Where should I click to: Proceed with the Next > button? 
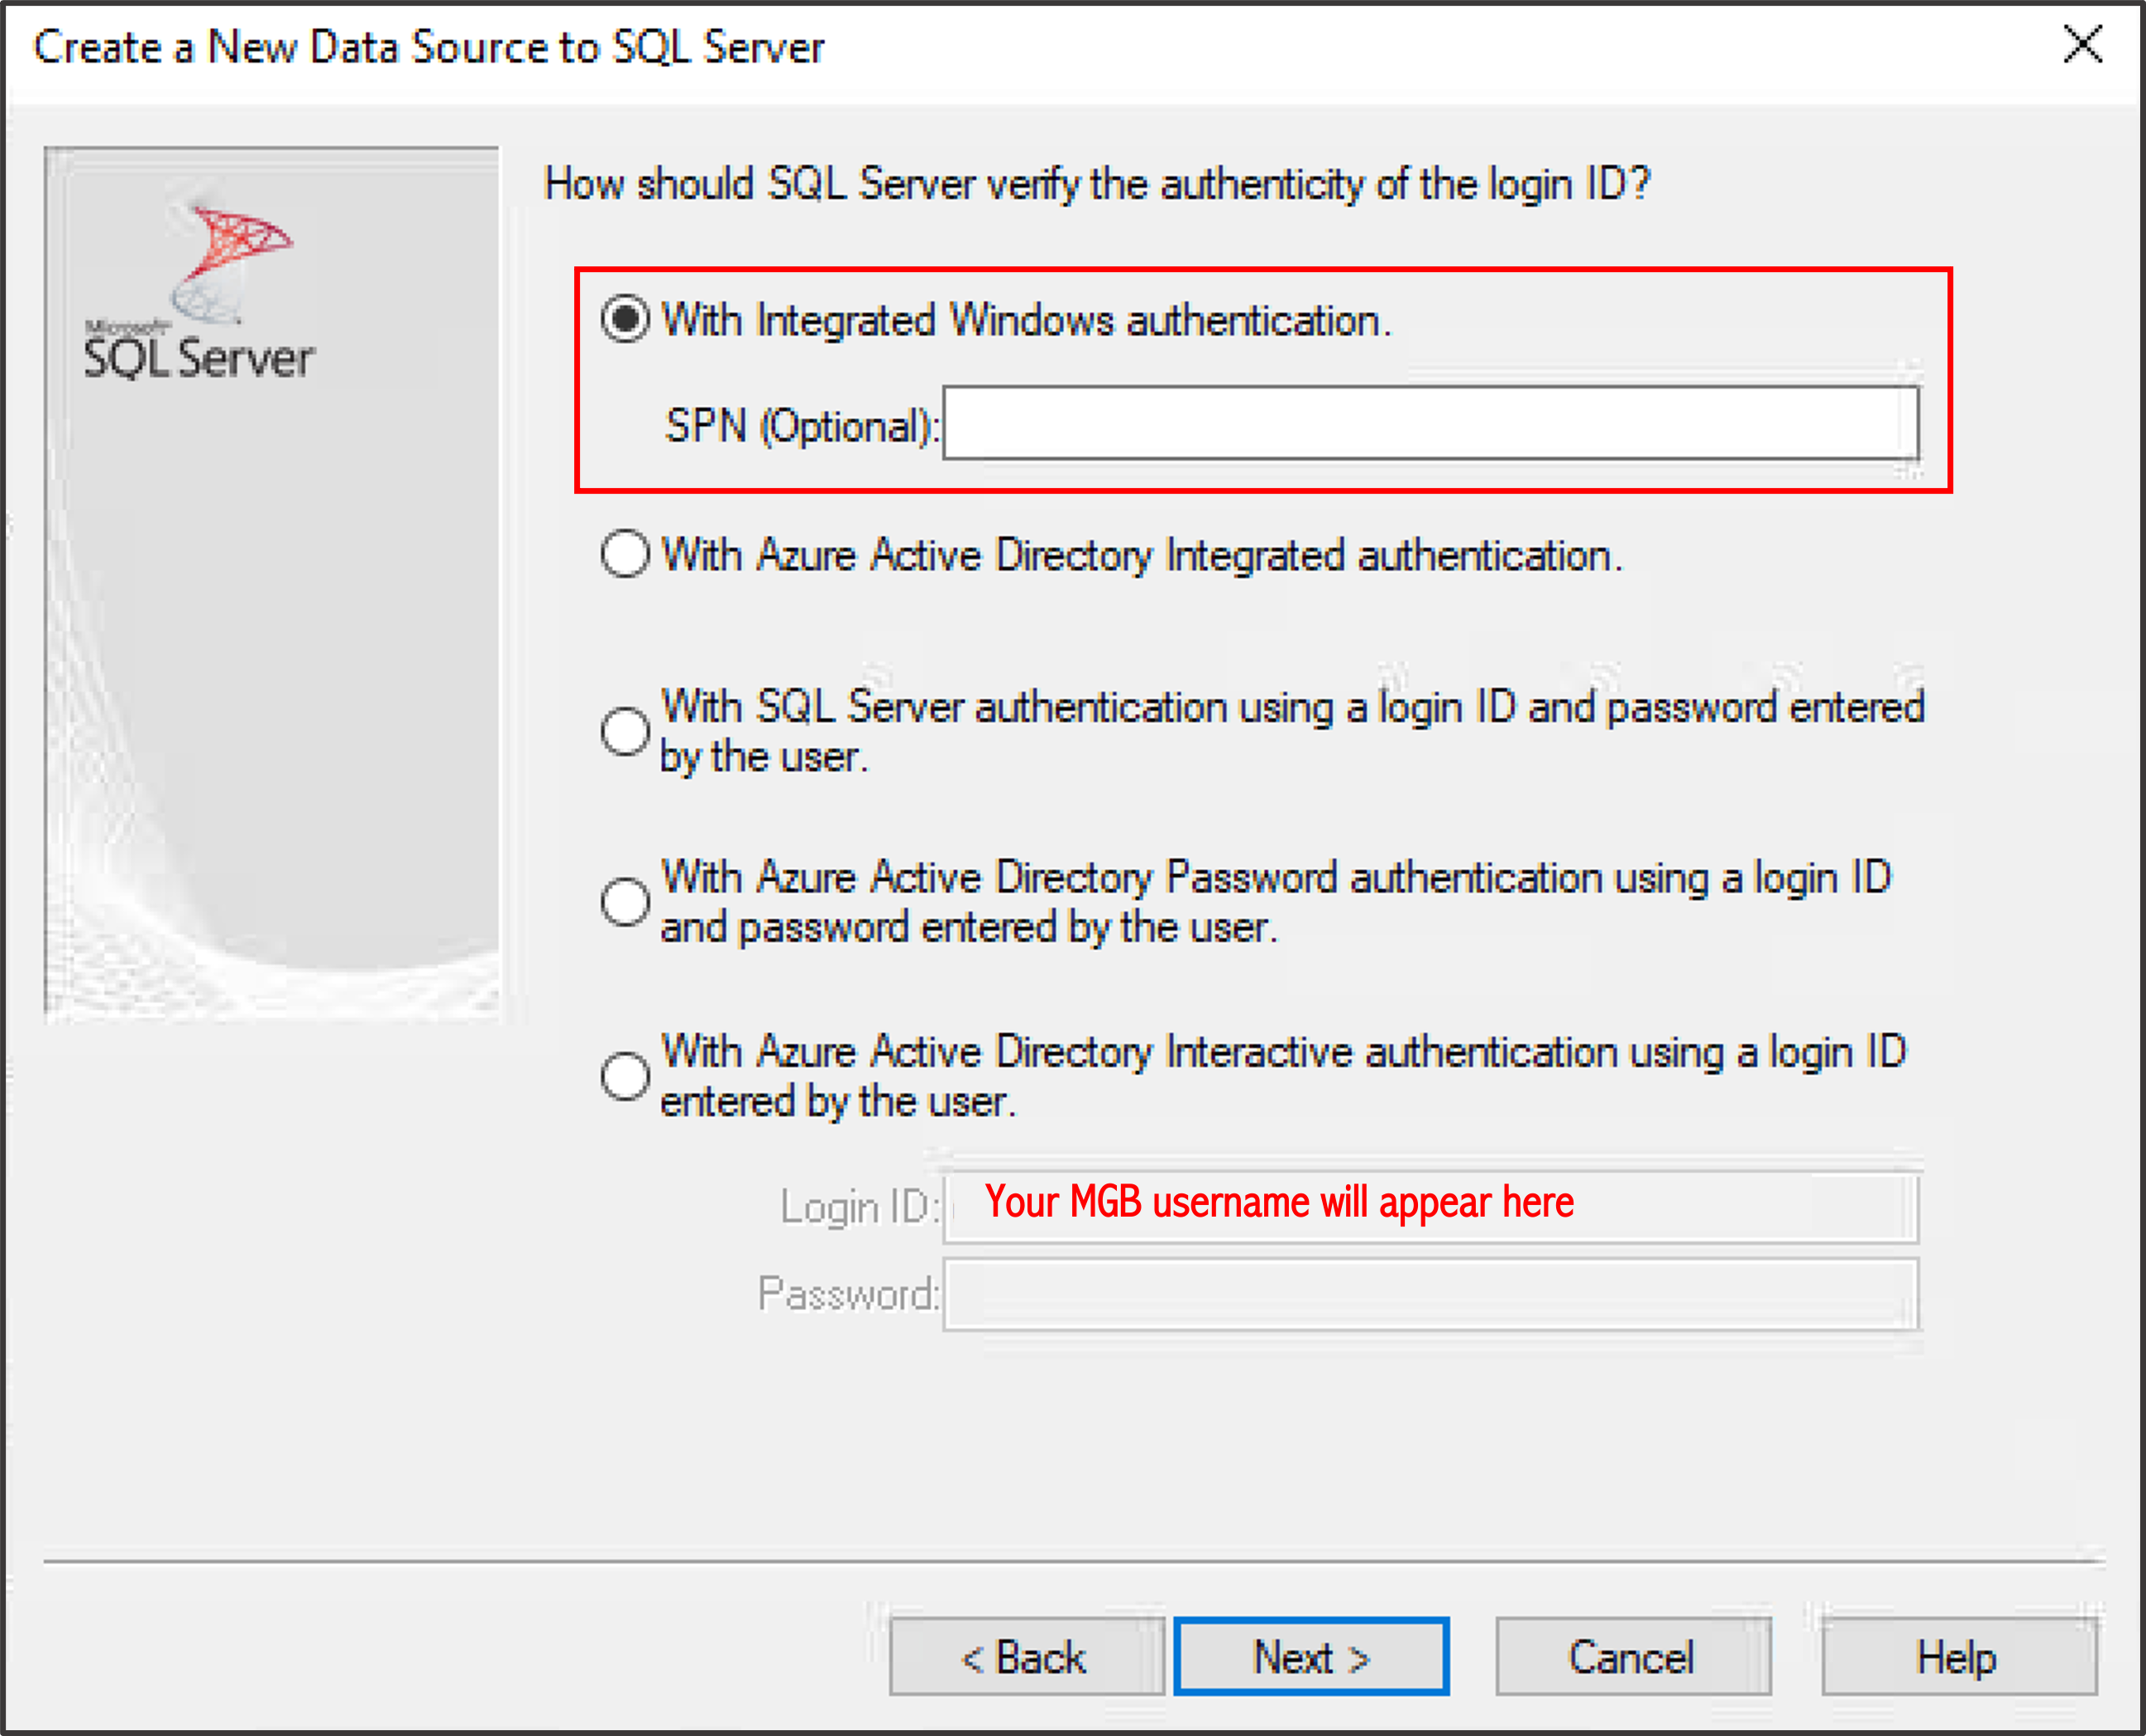(1311, 1657)
